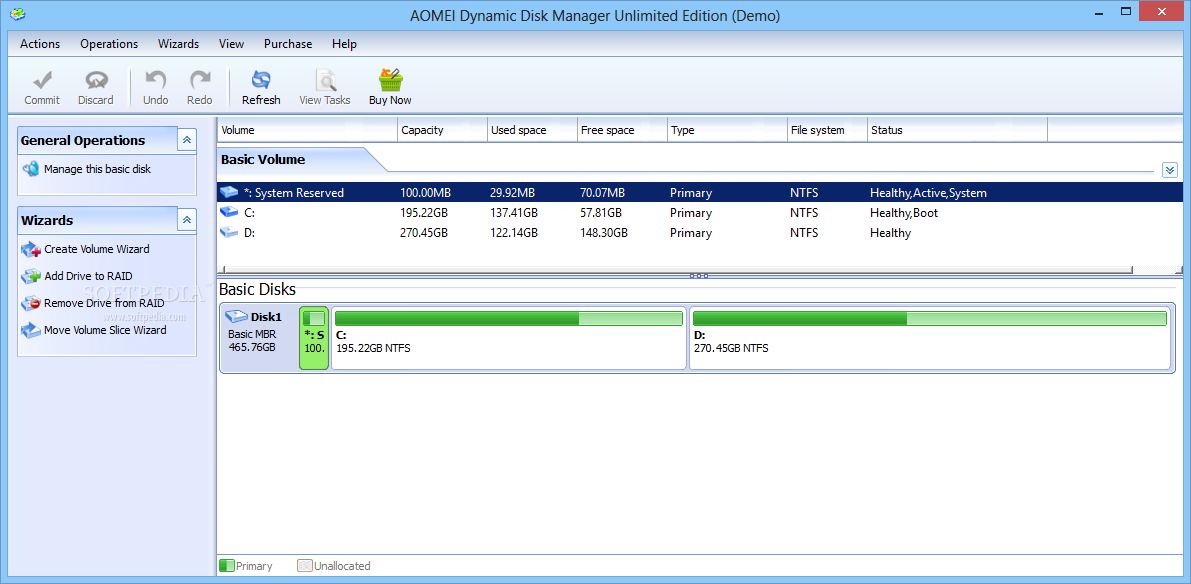The height and width of the screenshot is (584, 1191).
Task: Click Remove Drive from RAID link
Action: click(x=104, y=304)
